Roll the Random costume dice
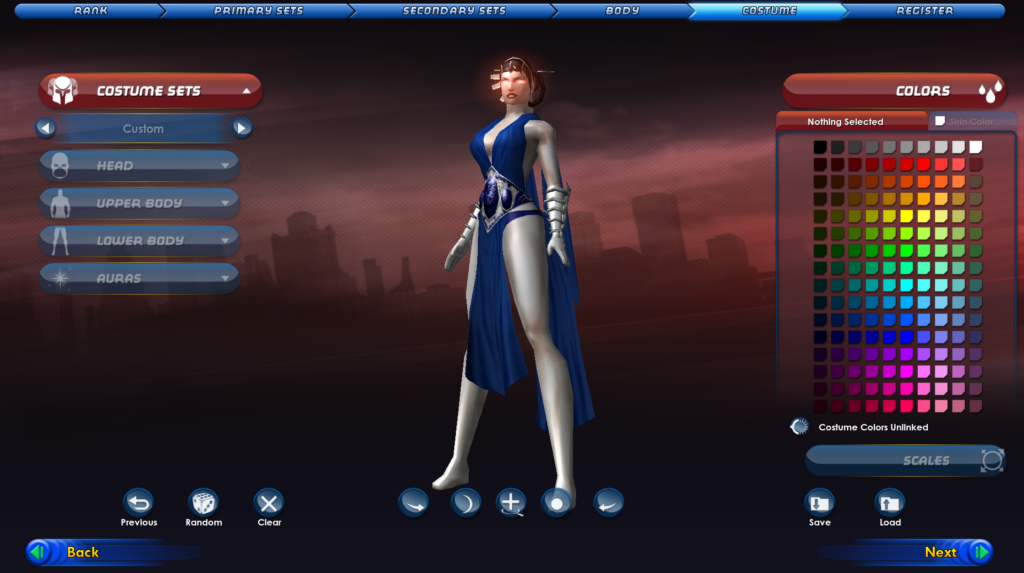This screenshot has height=573, width=1024. (x=203, y=502)
